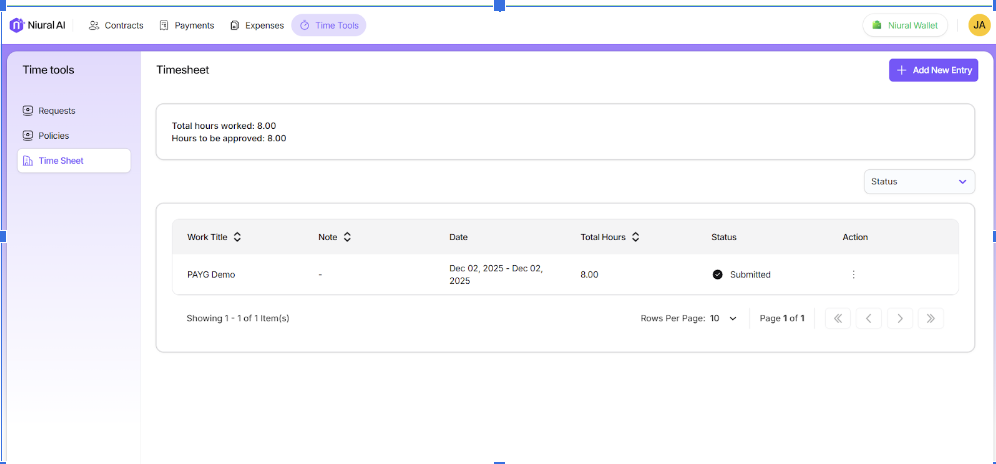Select the Time Tools tab

(x=329, y=25)
